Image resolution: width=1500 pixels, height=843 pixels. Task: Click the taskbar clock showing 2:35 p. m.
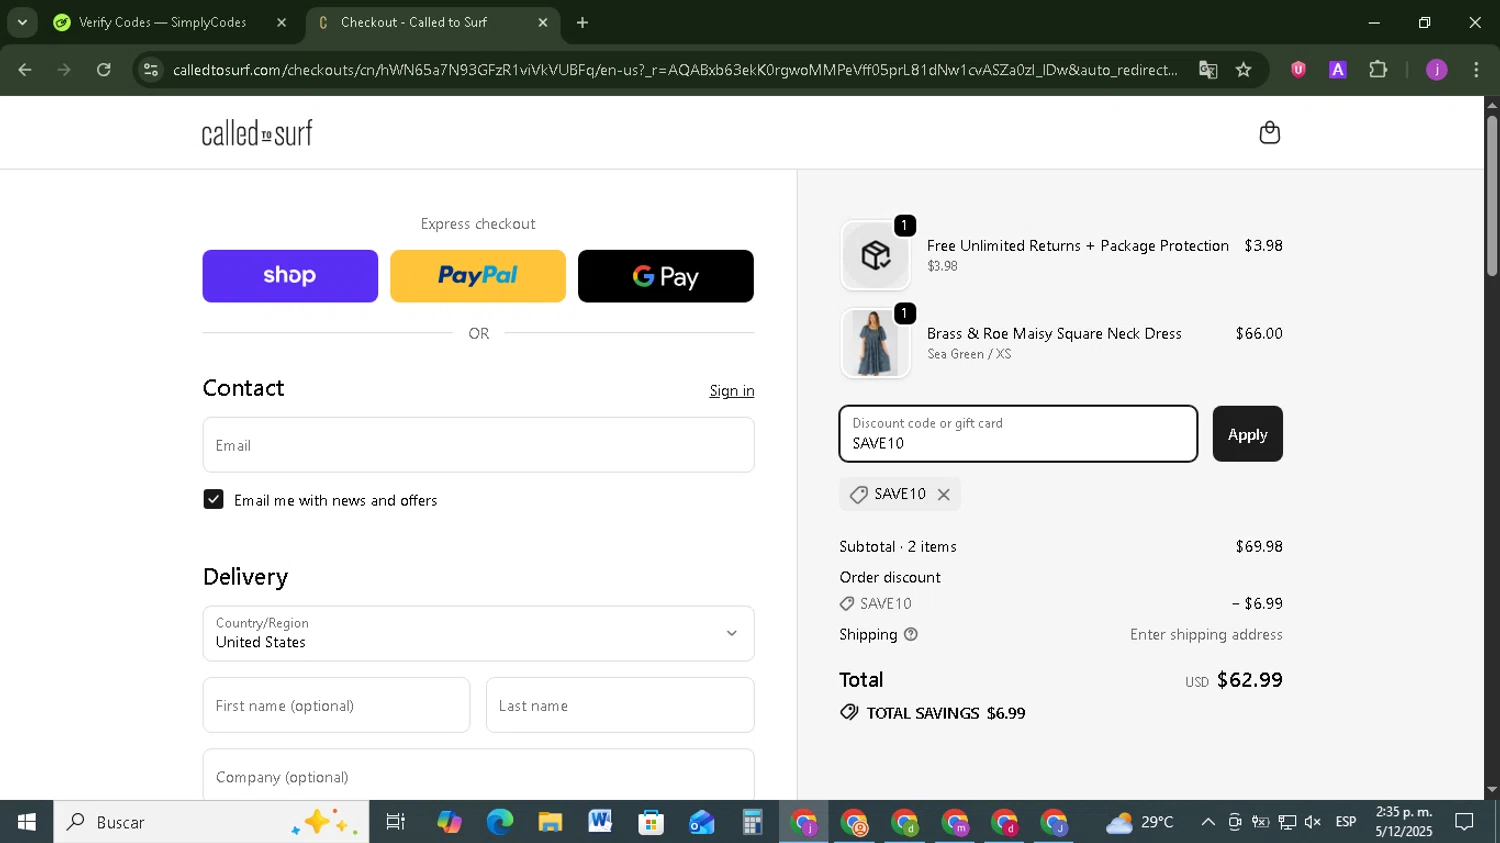pos(1404,822)
